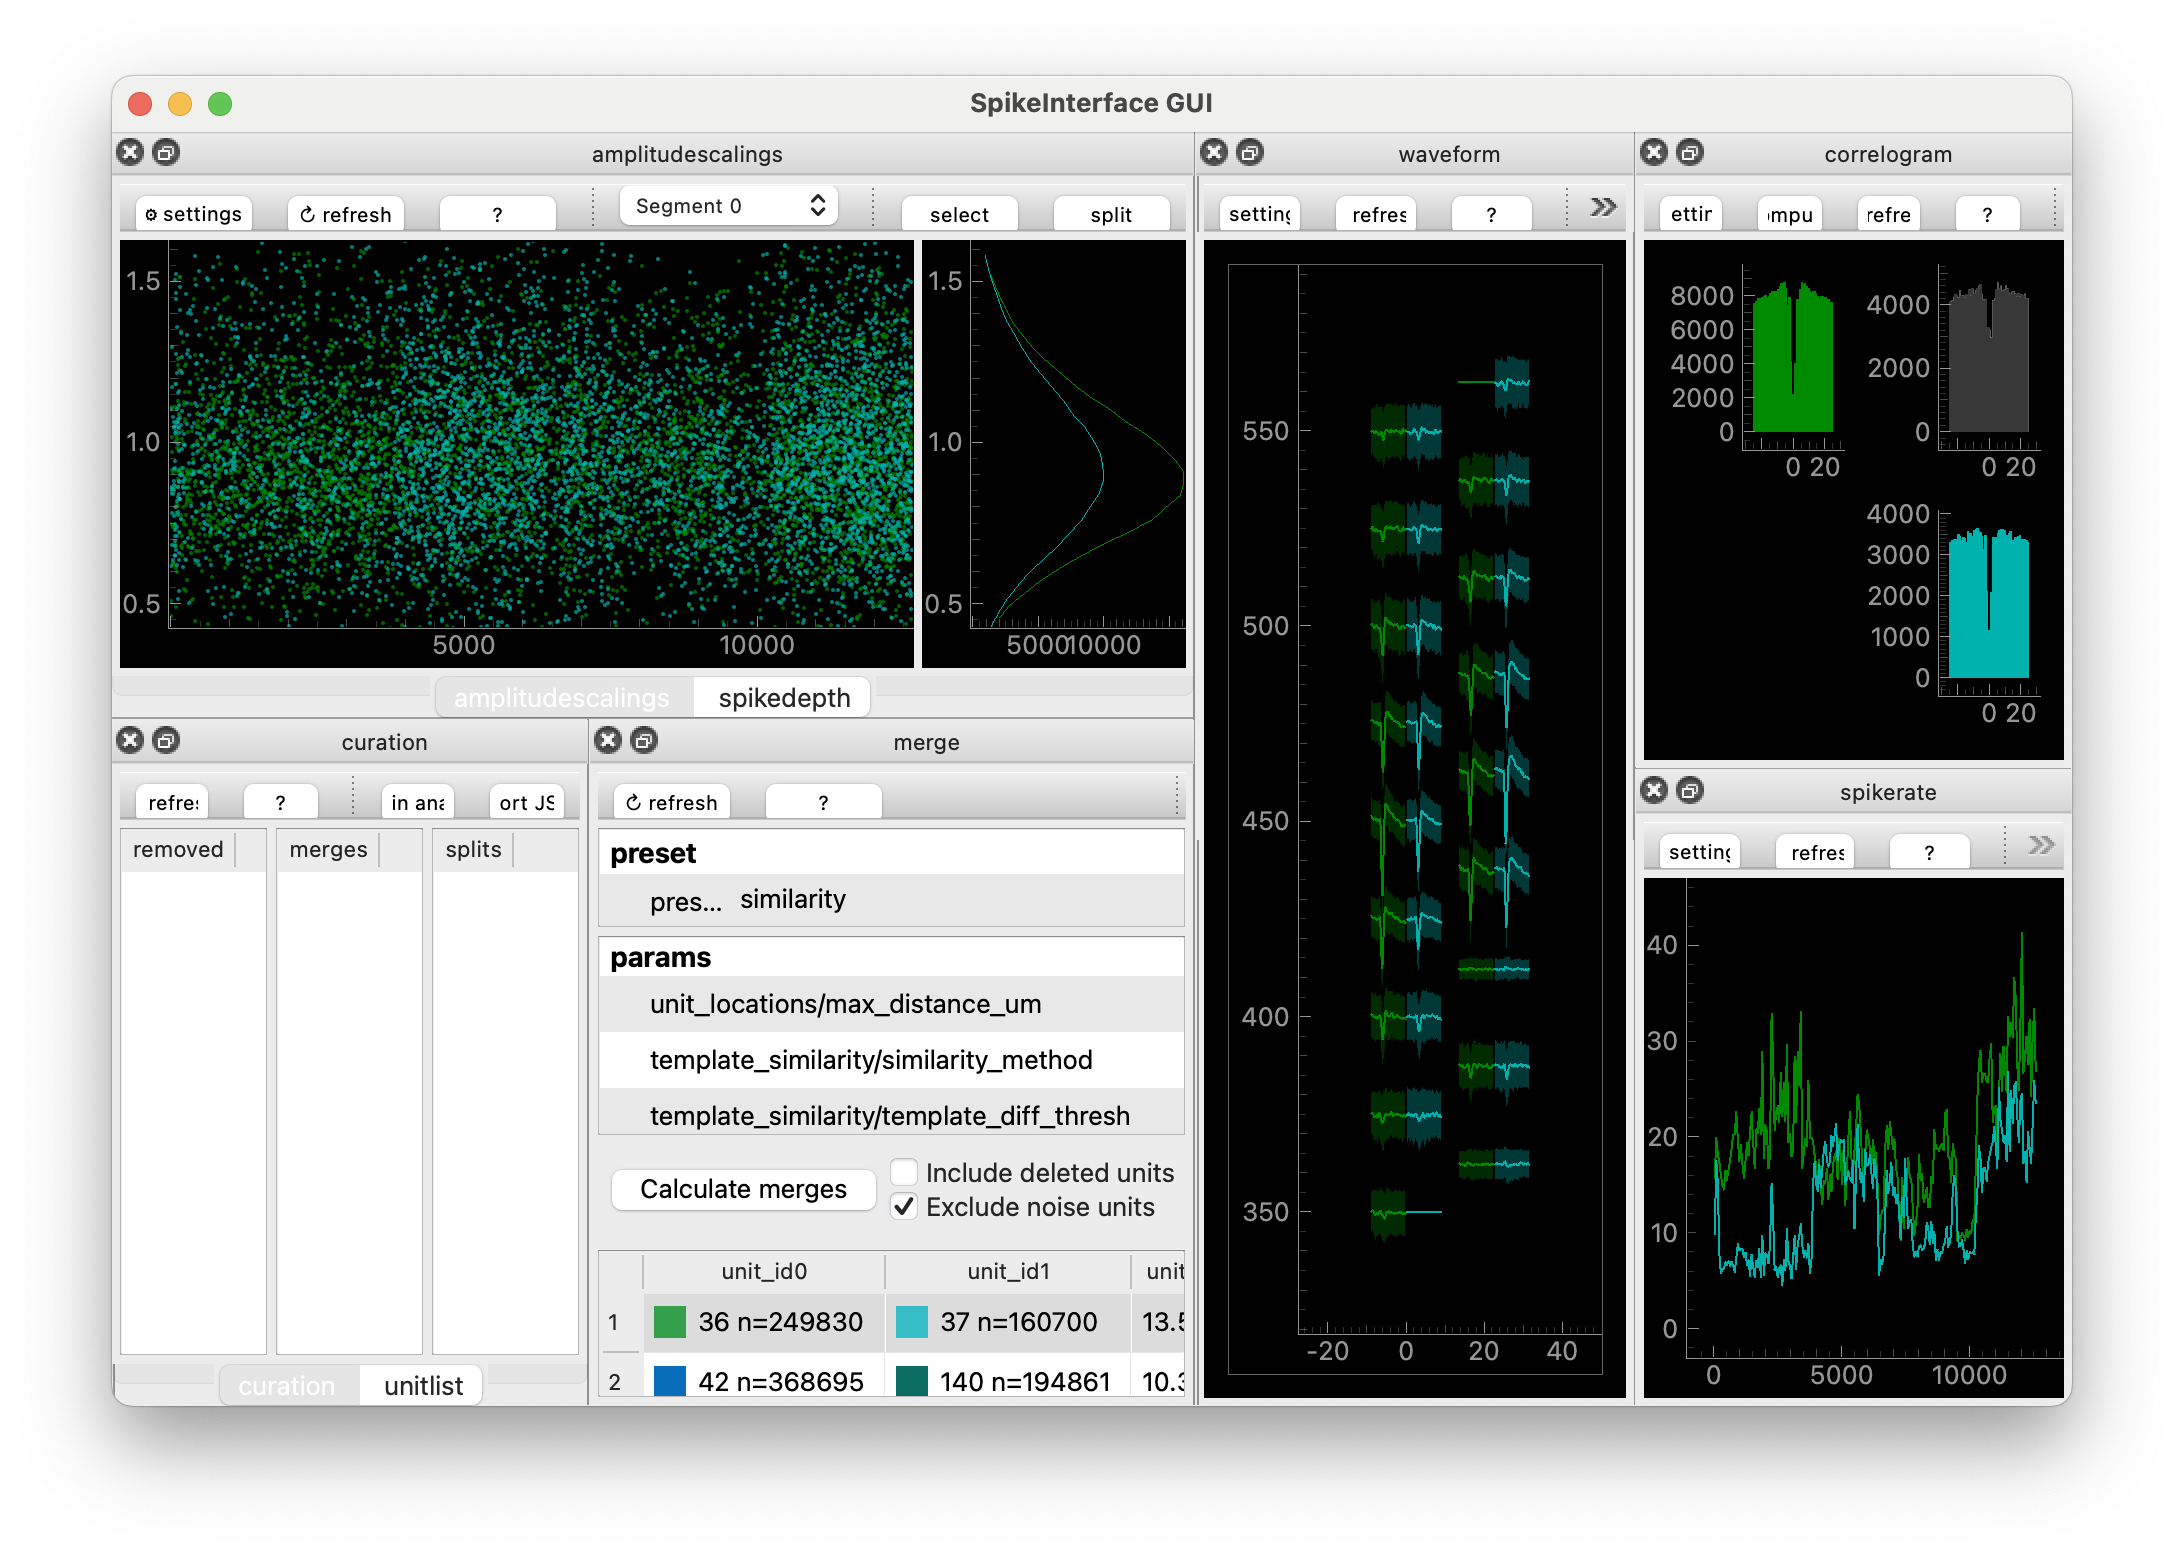Close the correlogram dock panel

1654,153
